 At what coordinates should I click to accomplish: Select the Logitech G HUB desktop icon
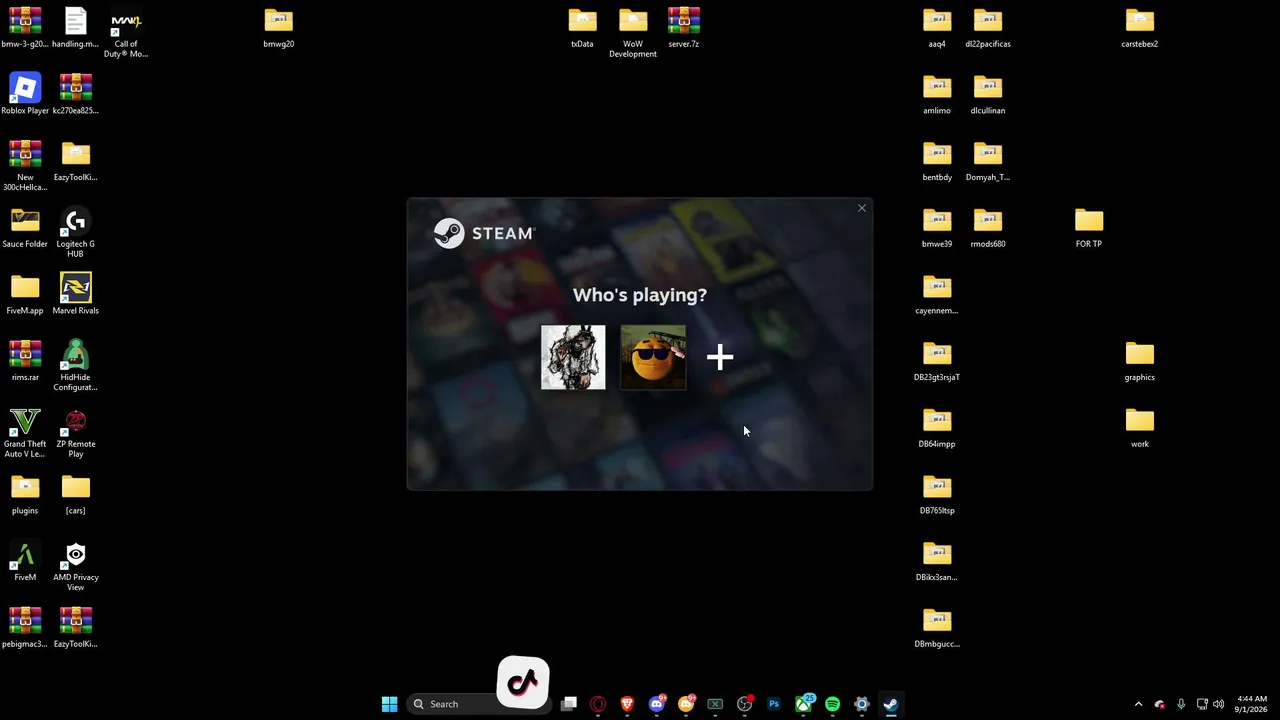[x=75, y=233]
